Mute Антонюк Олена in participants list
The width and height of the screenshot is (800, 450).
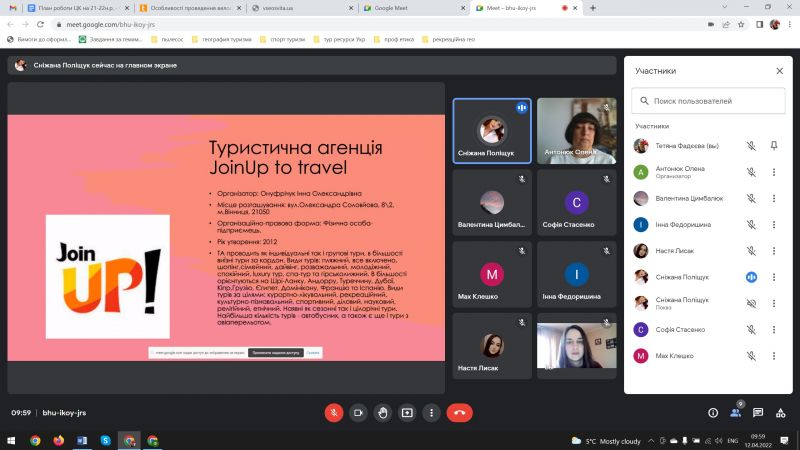coord(751,172)
